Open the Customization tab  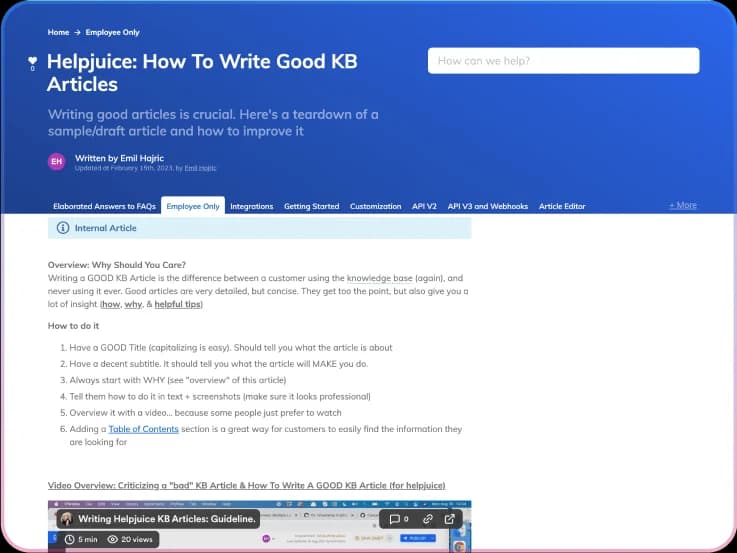pos(376,206)
